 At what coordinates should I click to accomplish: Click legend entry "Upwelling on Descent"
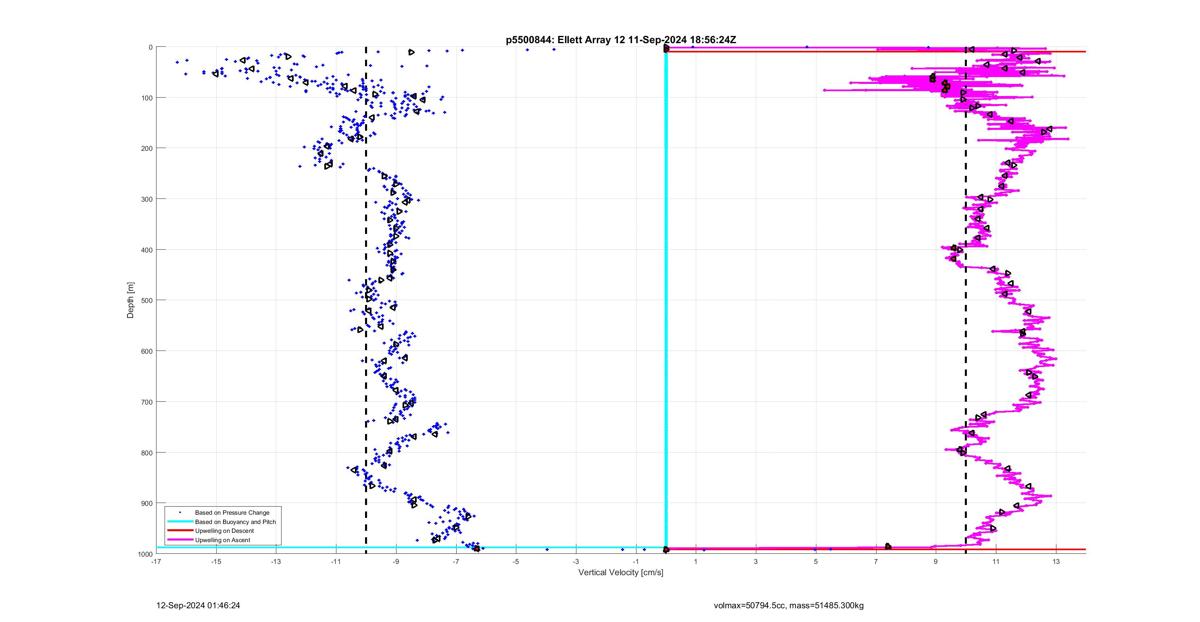[225, 531]
